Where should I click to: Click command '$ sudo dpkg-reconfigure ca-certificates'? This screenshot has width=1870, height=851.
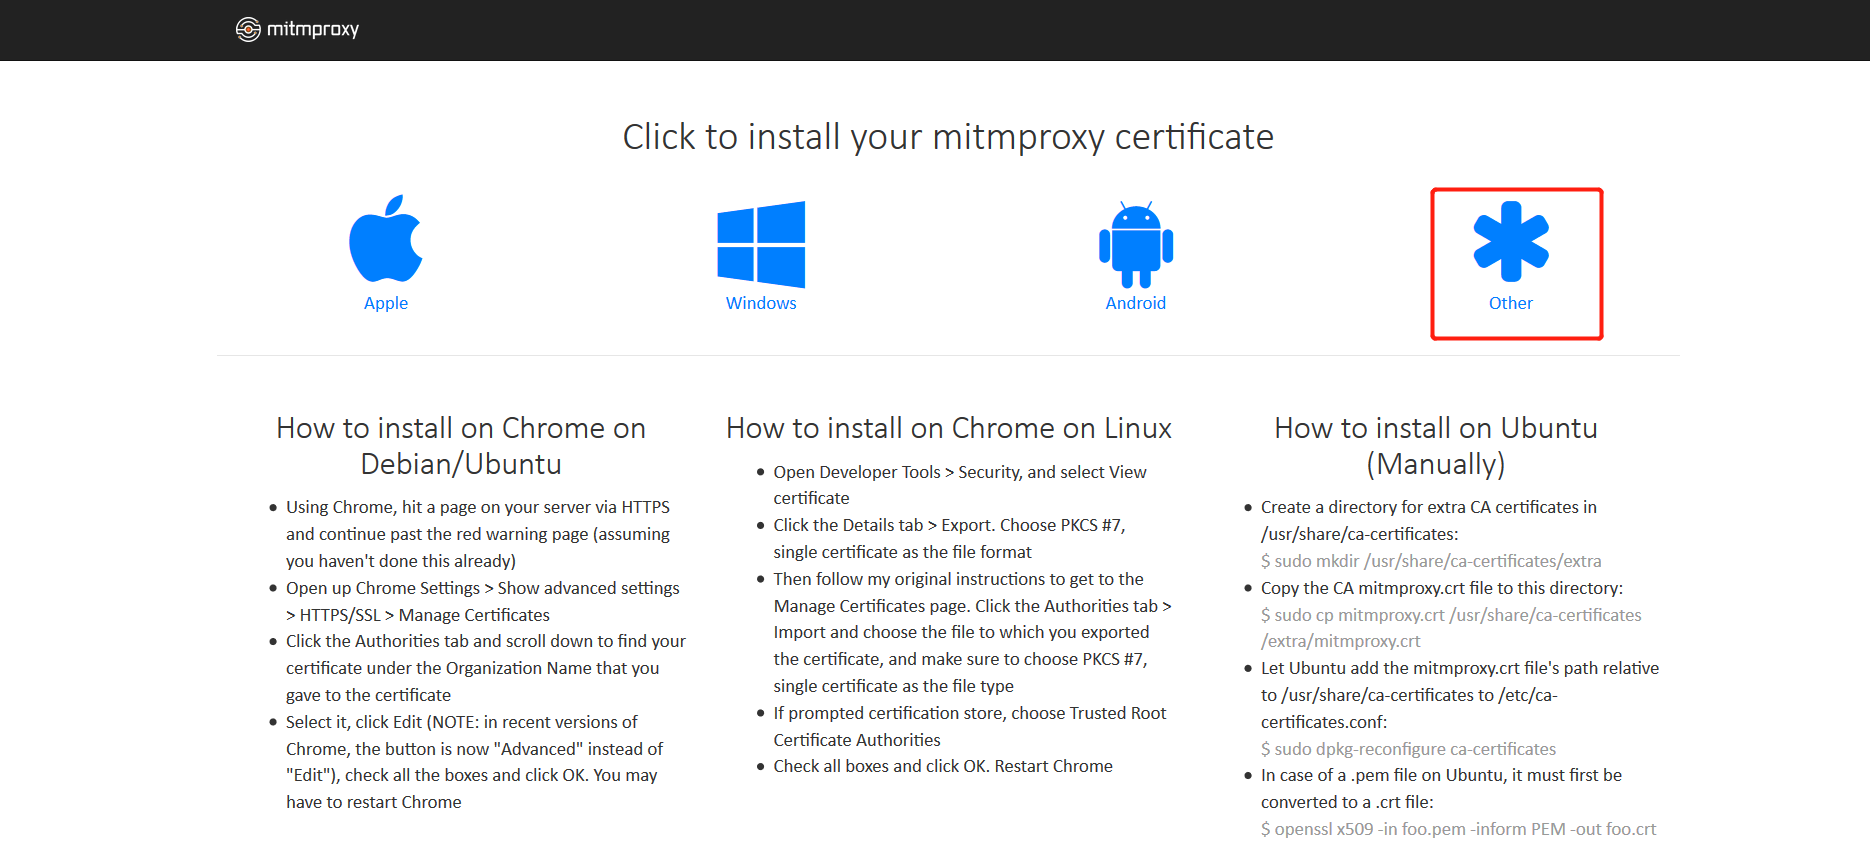pyautogui.click(x=1408, y=749)
